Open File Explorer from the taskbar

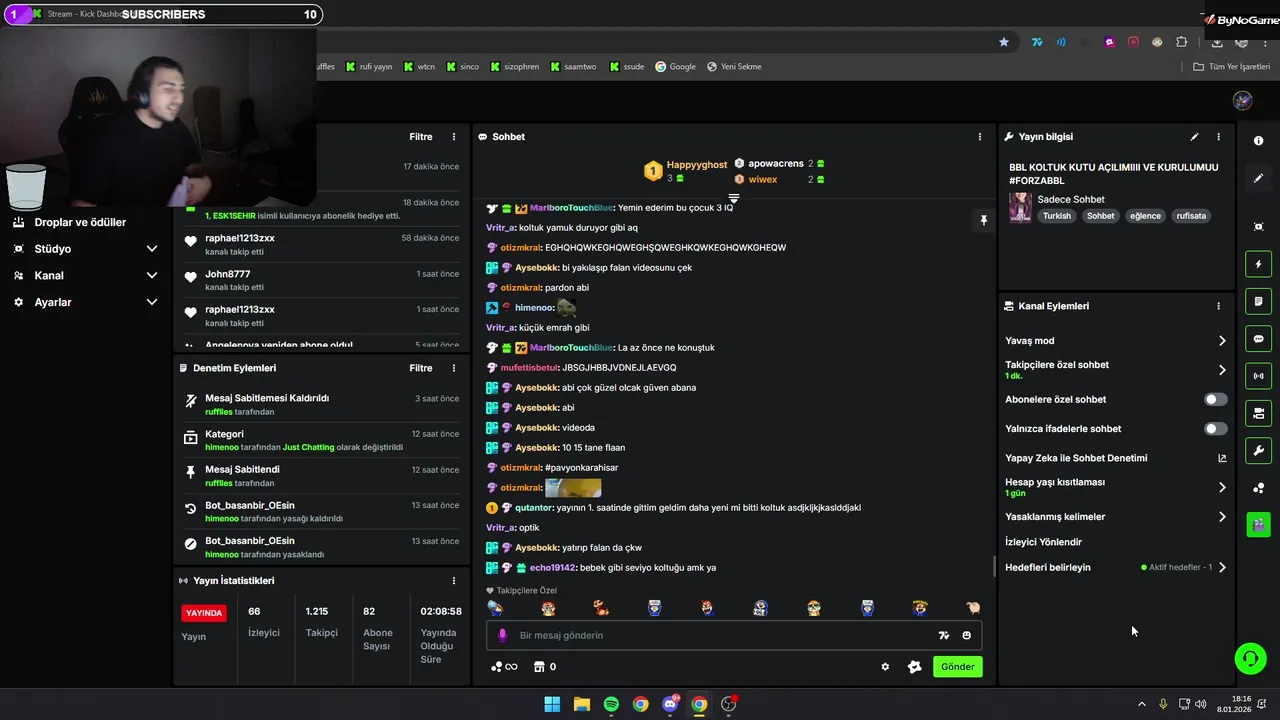[581, 704]
